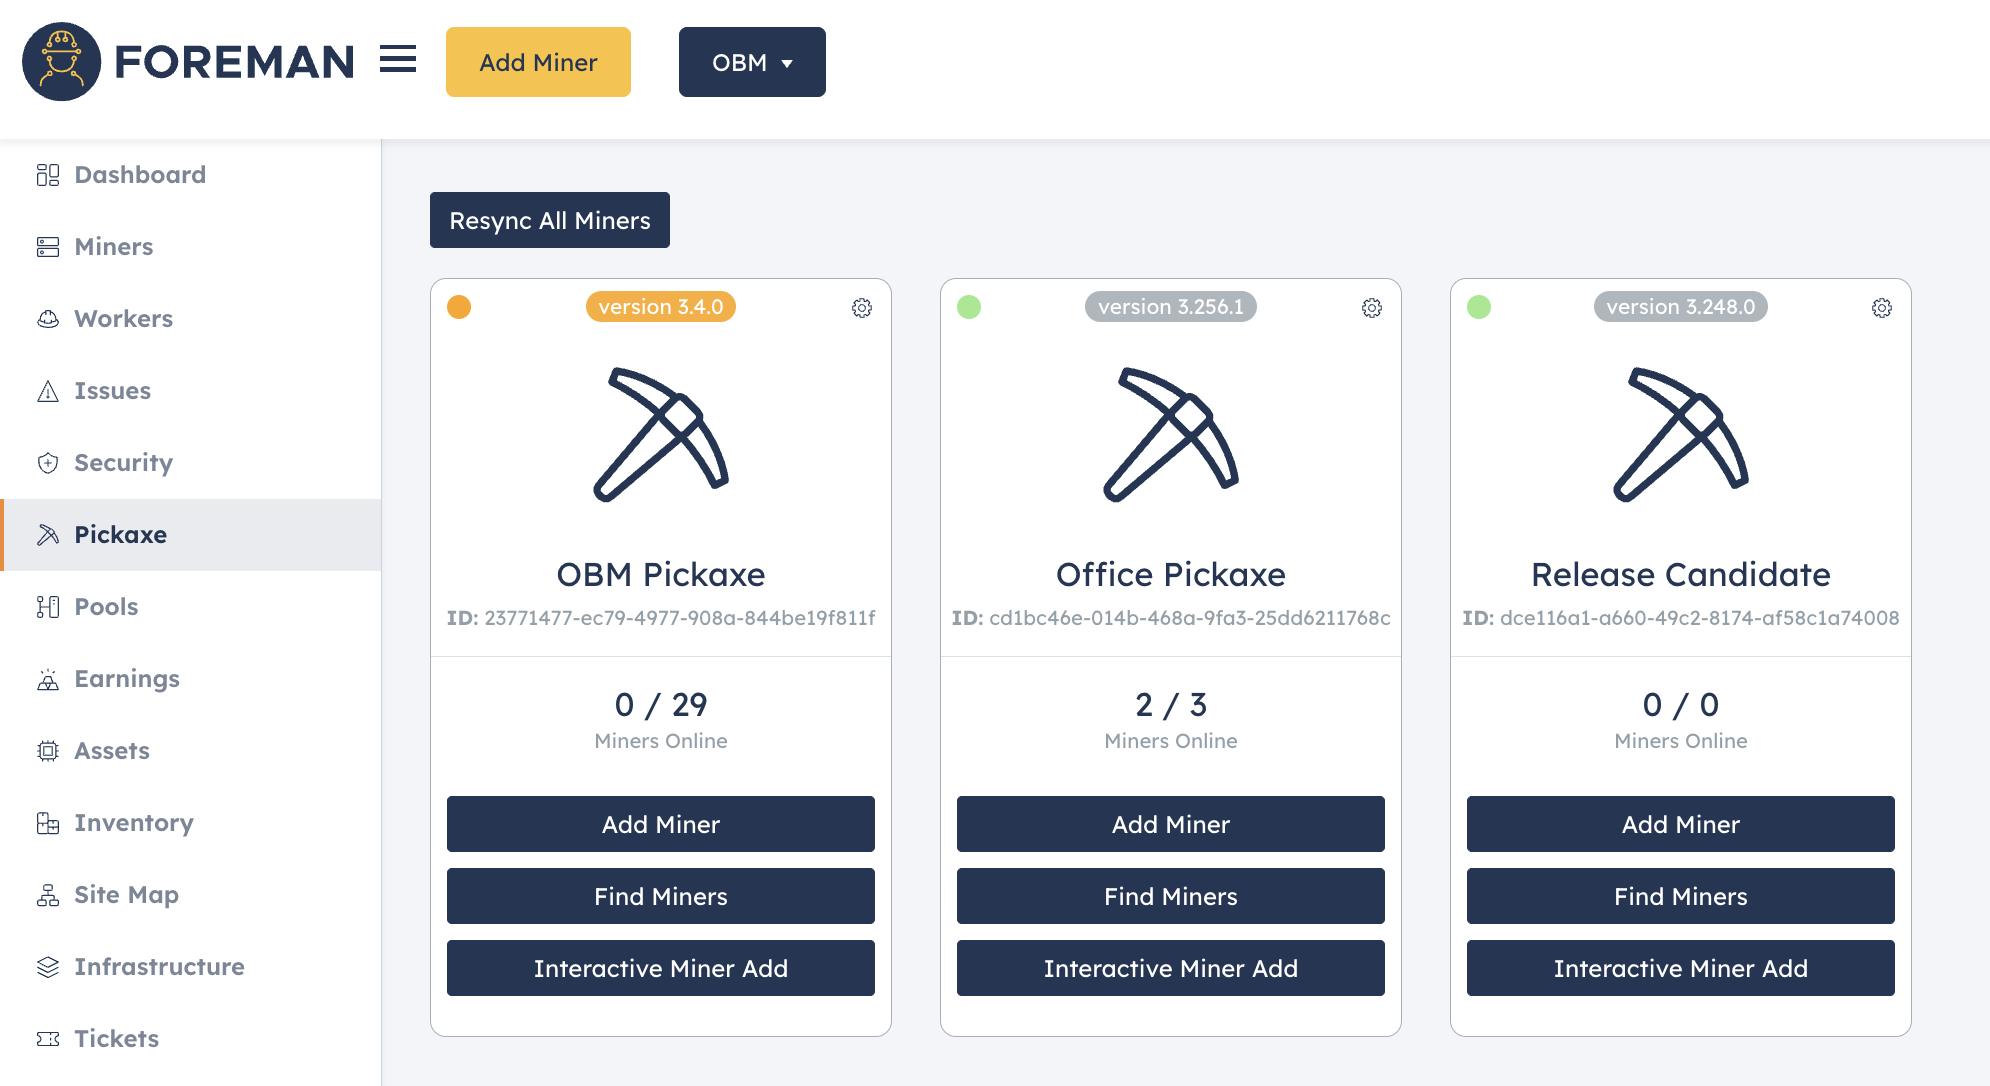1990x1086 pixels.
Task: Click the Foreman logo icon
Action: (x=62, y=62)
